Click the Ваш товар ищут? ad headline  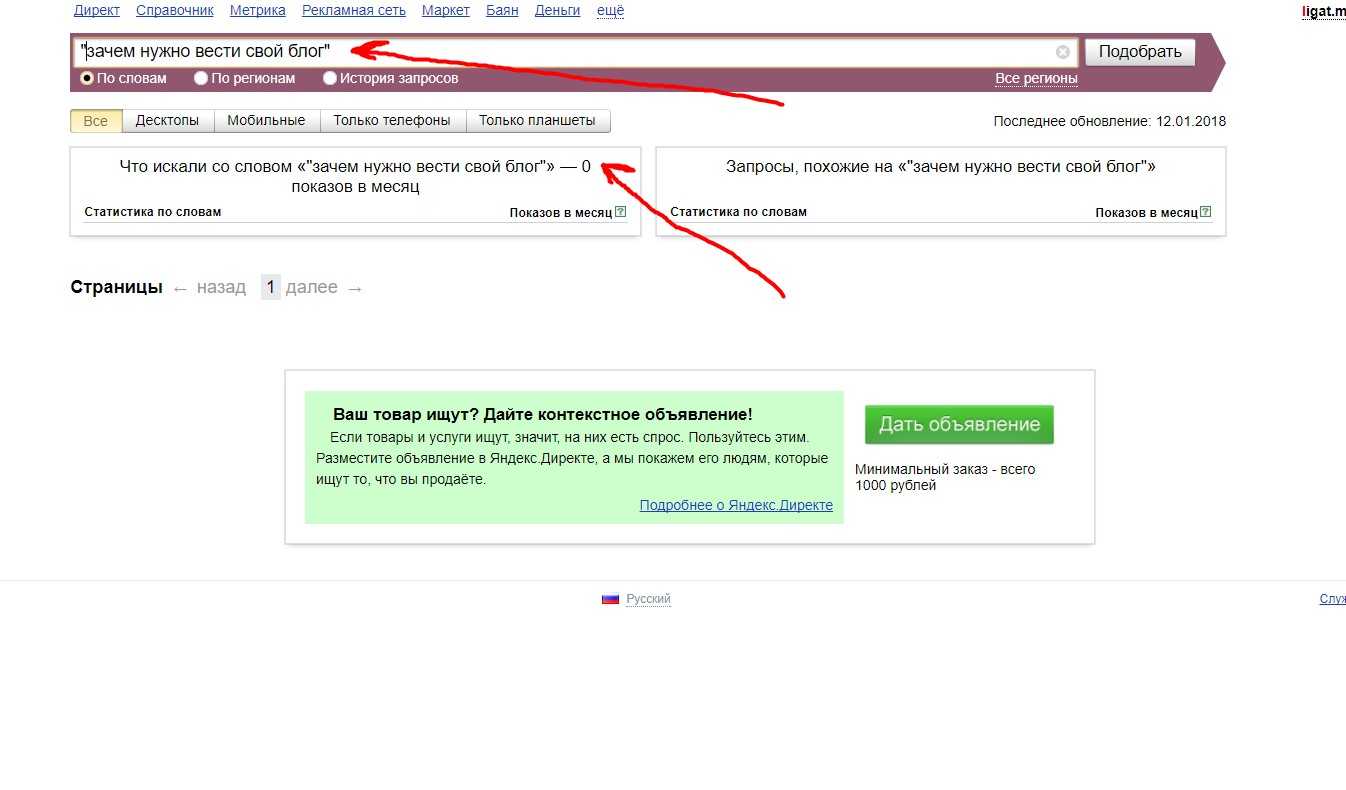coord(543,414)
